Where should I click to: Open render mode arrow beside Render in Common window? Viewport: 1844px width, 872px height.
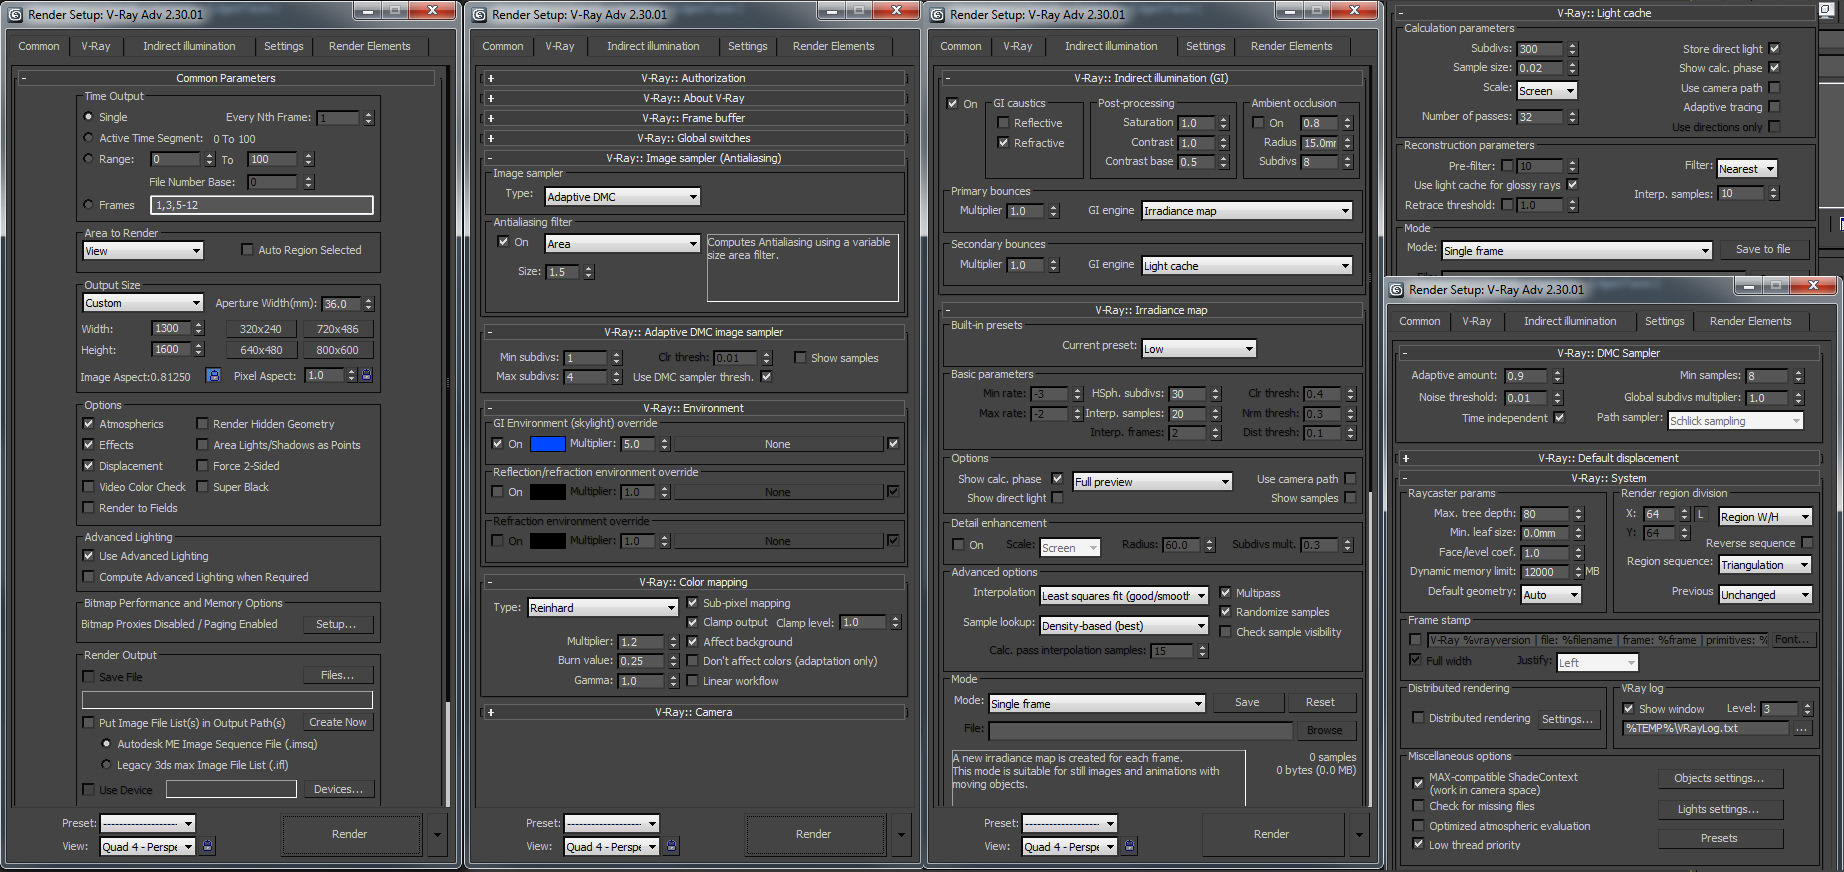(437, 834)
